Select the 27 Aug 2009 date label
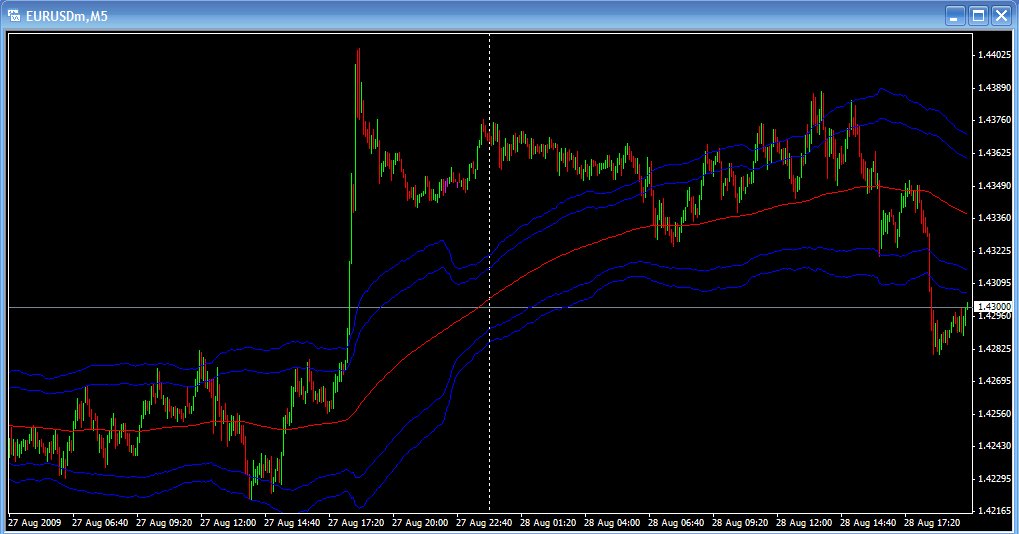 (x=34, y=522)
